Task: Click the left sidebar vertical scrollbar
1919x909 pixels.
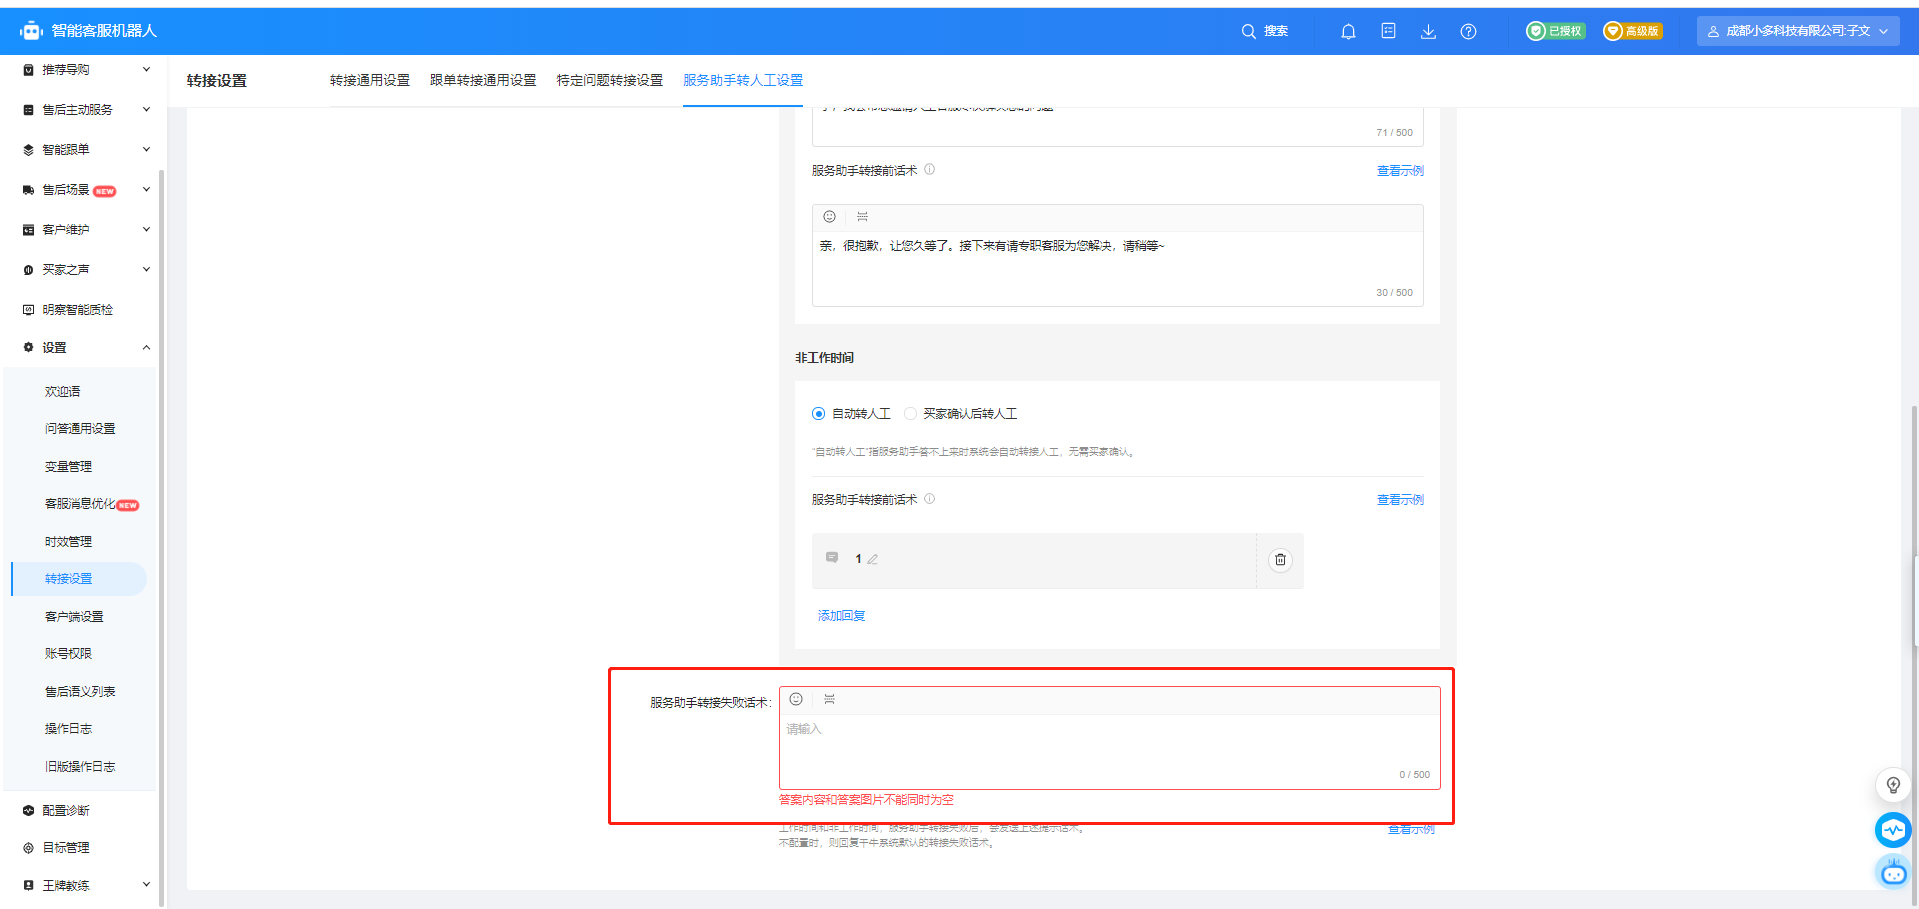Action: click(161, 537)
